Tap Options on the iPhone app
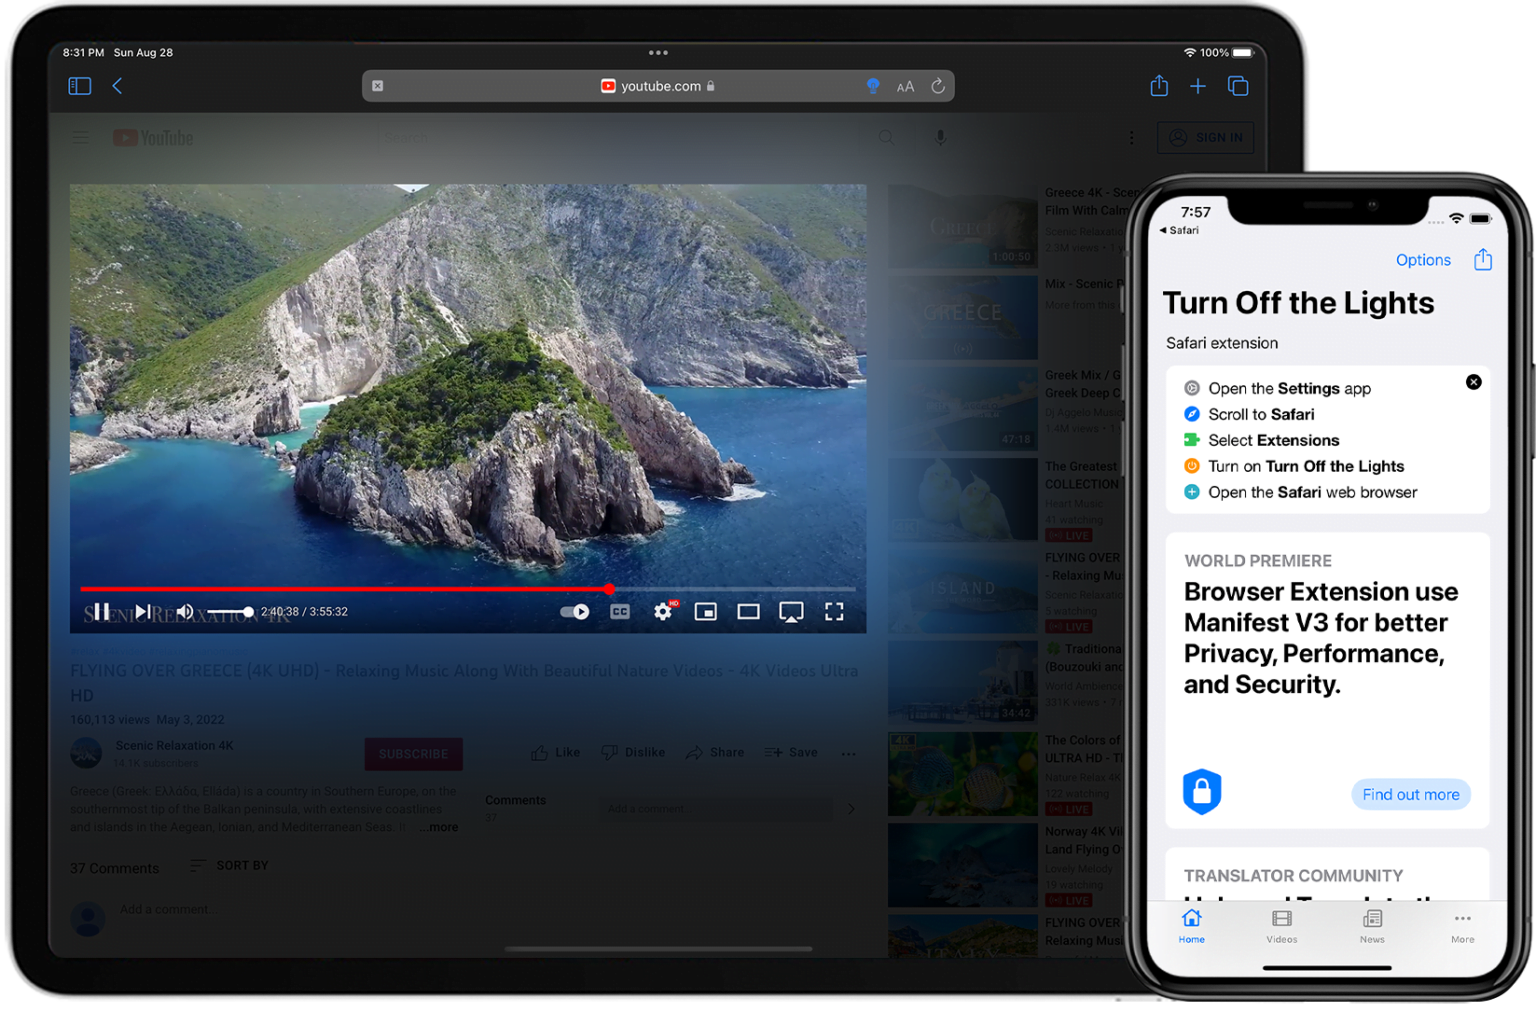The image size is (1536, 1011). click(x=1423, y=260)
